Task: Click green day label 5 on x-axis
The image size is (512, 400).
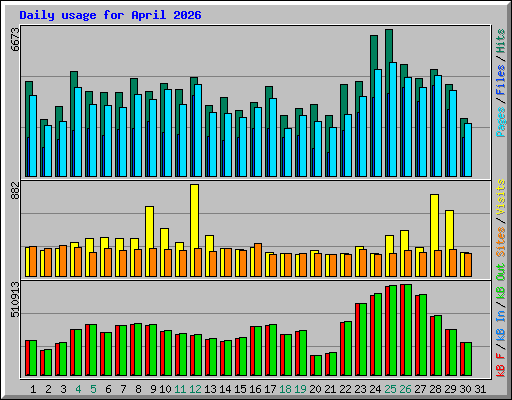Action: point(93,389)
